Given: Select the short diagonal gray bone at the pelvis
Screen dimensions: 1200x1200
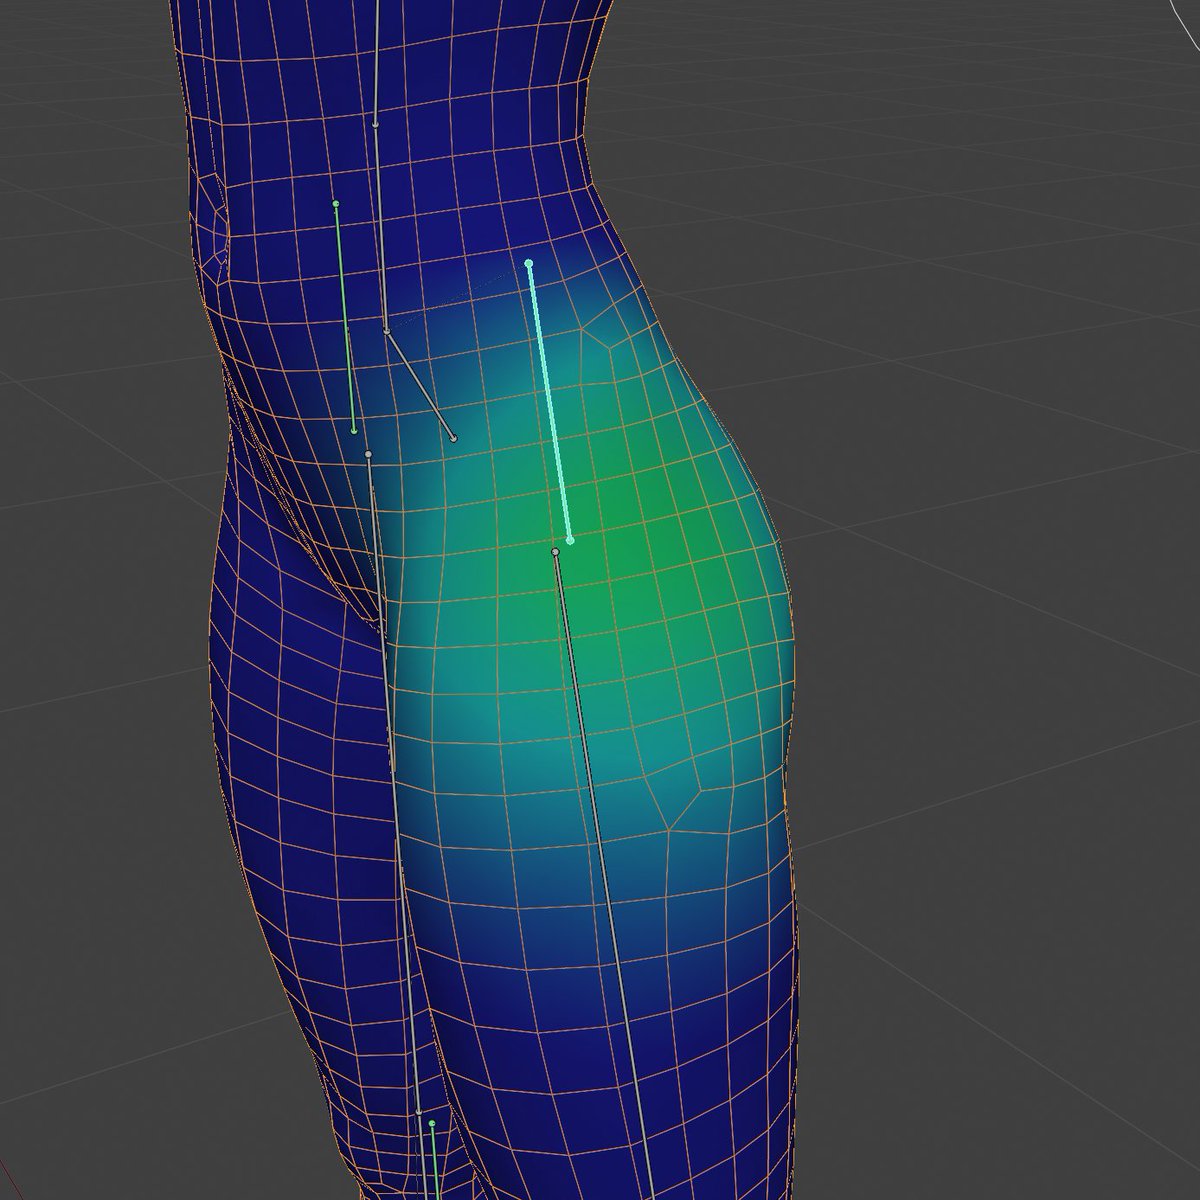Looking at the screenshot, I should 419,385.
